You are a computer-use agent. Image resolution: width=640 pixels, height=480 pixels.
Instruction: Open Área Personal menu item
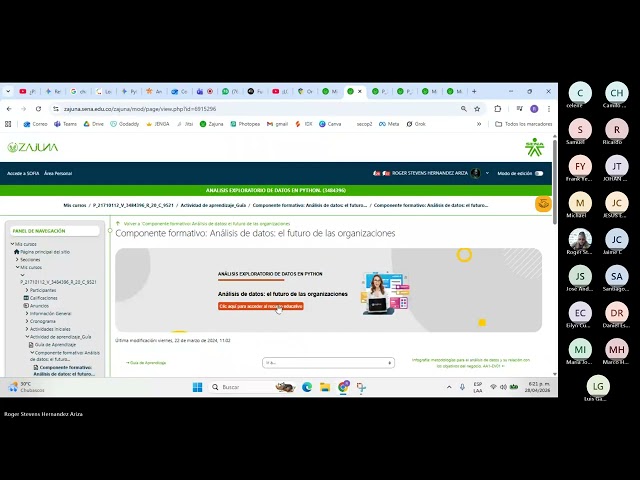pos(58,173)
